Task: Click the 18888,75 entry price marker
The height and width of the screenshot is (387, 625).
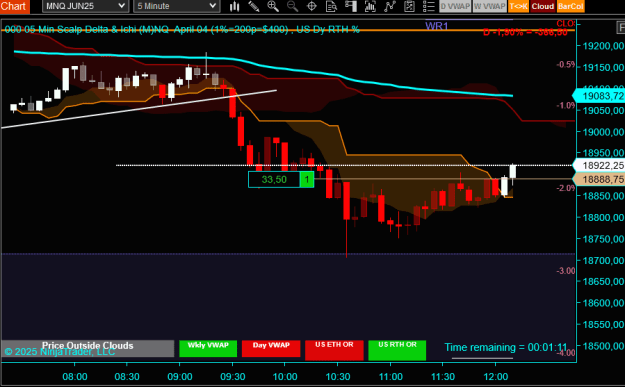Action: pos(599,179)
